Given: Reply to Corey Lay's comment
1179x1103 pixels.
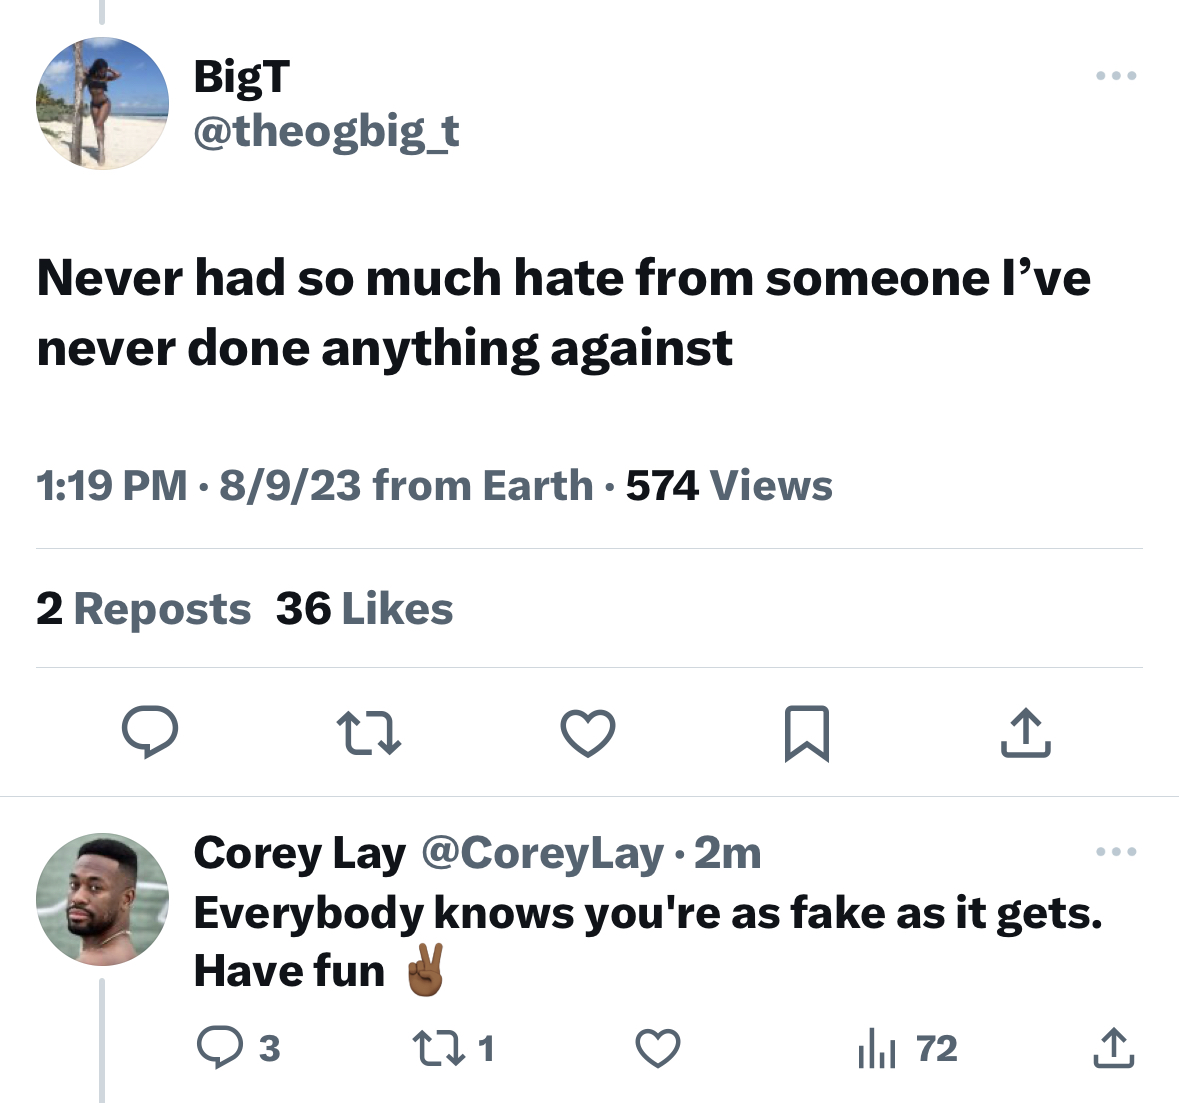Looking at the screenshot, I should (220, 1048).
